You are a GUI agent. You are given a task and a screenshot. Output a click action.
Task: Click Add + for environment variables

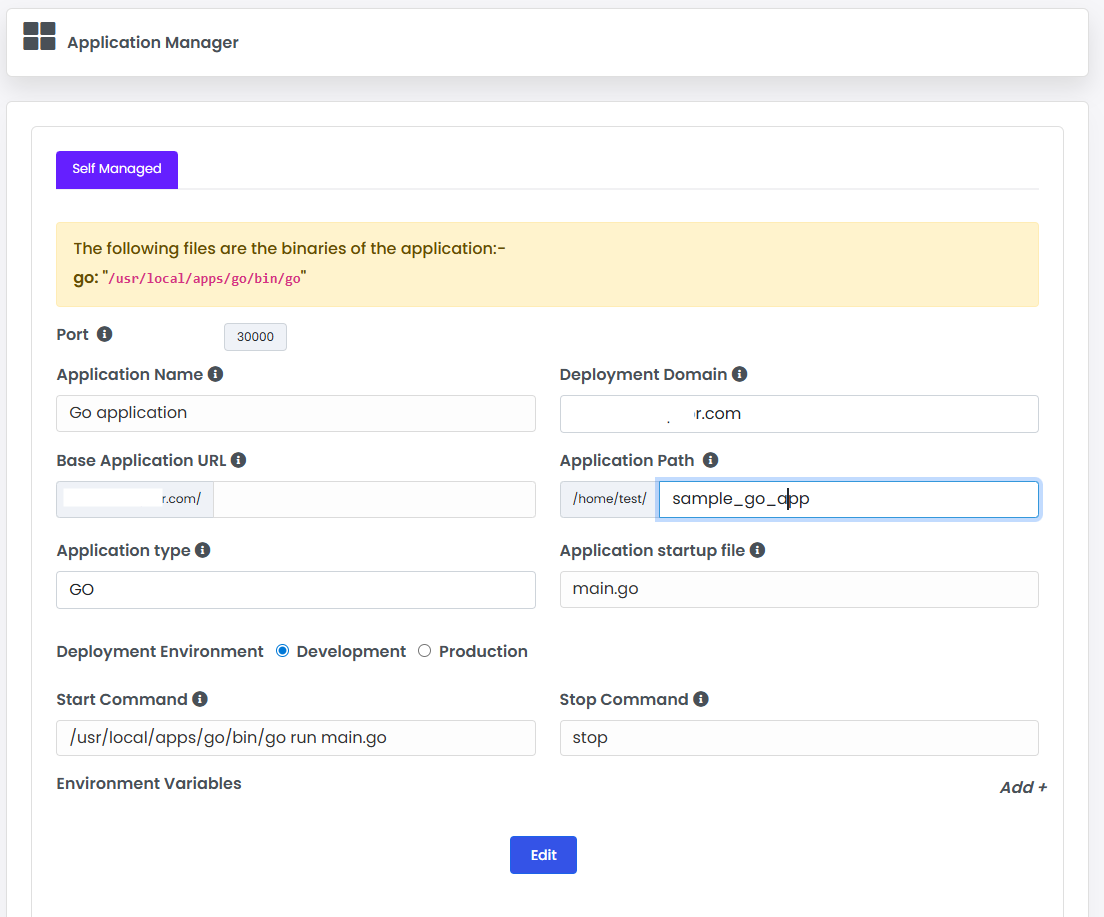(1022, 787)
